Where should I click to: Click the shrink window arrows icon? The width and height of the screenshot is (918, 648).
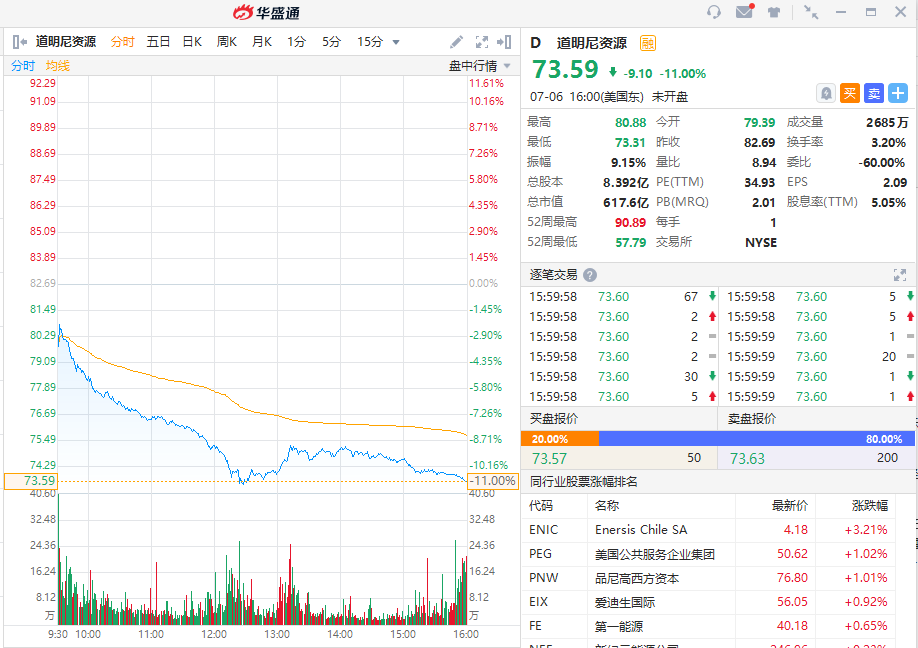[811, 12]
